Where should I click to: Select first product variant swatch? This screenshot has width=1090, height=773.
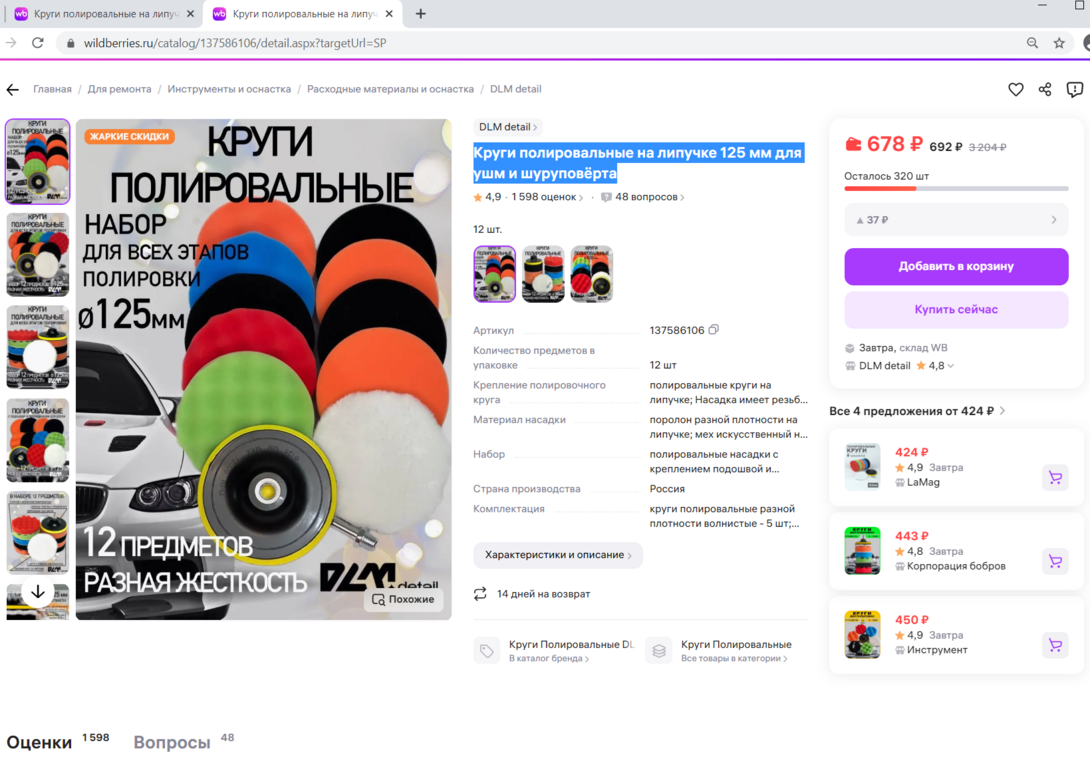coord(494,273)
